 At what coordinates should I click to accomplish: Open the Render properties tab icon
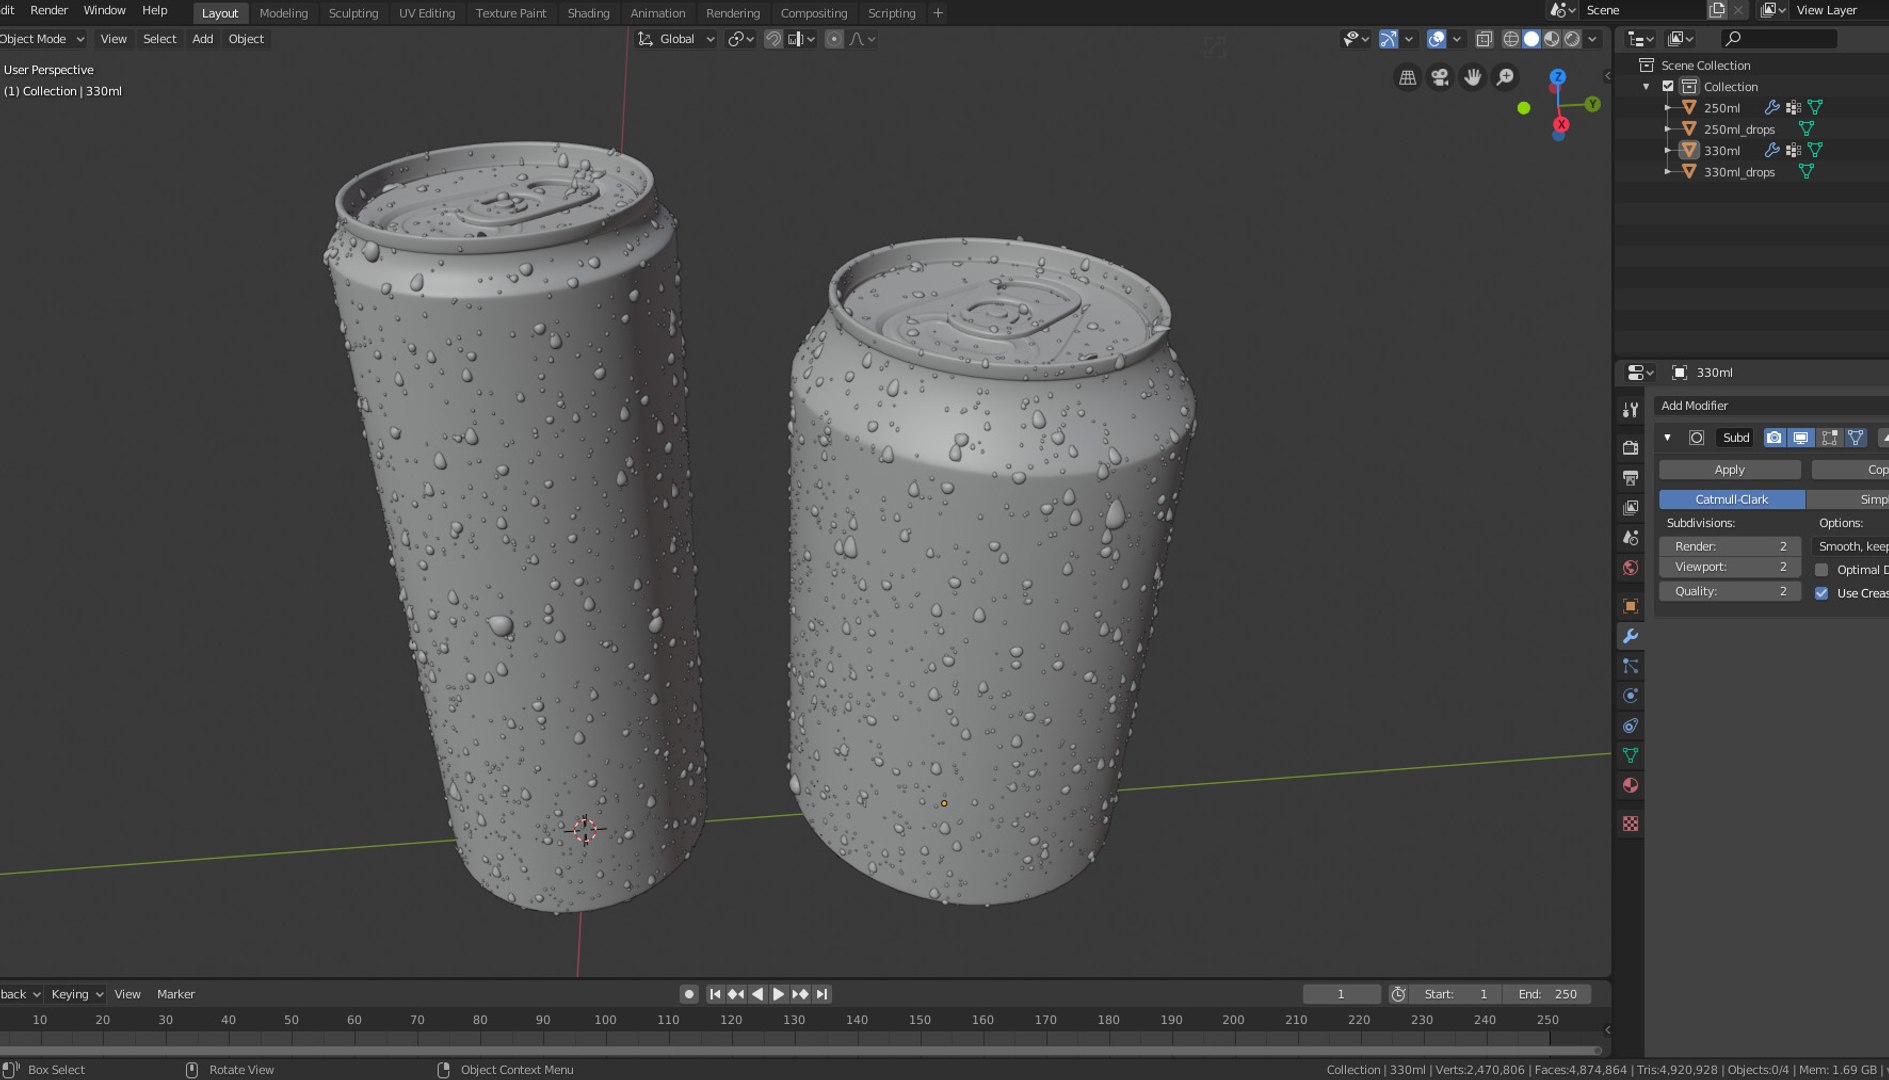coord(1630,447)
